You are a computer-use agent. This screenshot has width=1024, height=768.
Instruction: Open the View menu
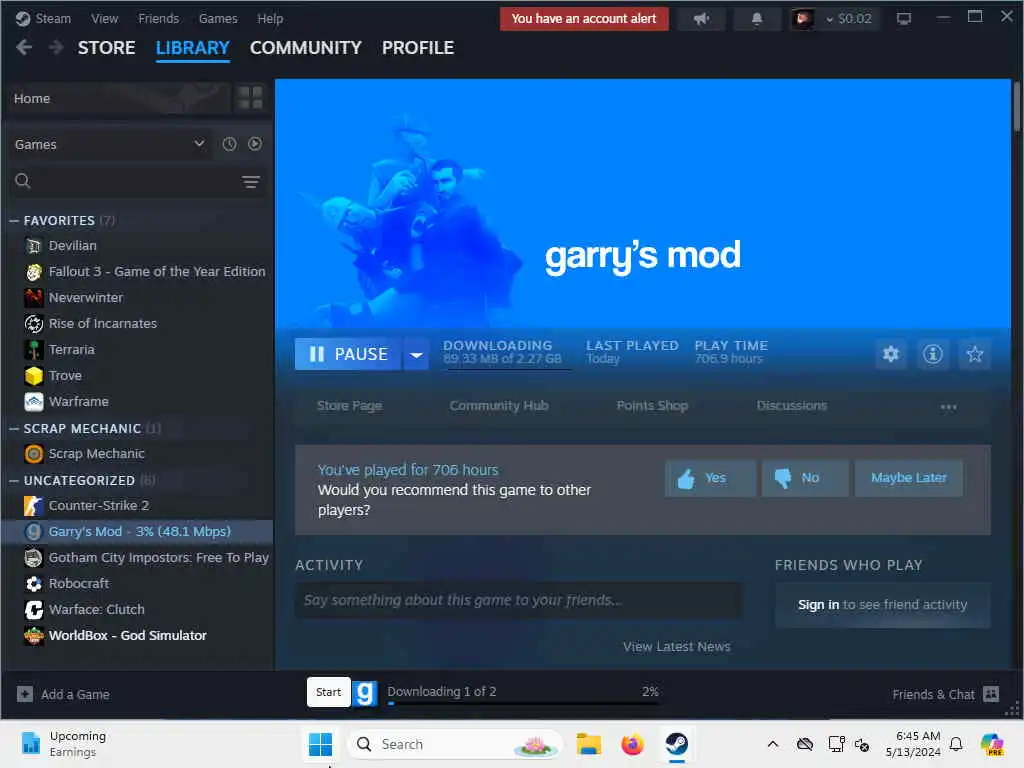[x=104, y=18]
